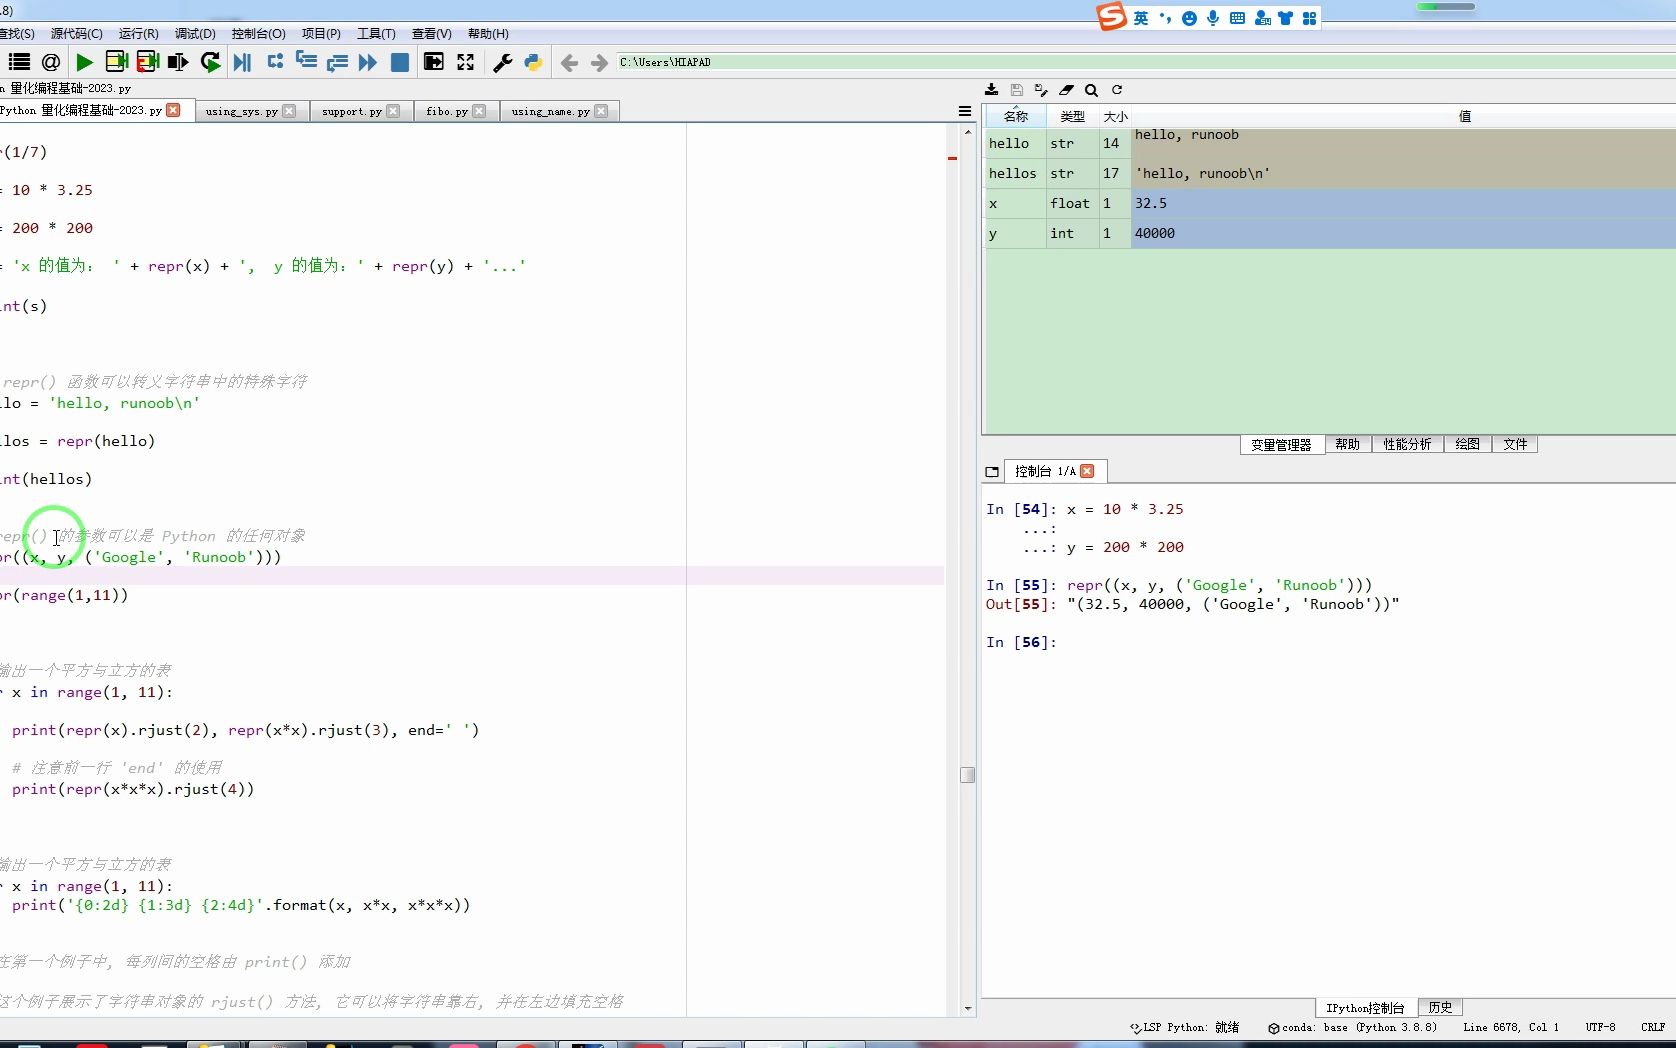Stop debugging with blue square
1676x1048 pixels.
[x=399, y=62]
